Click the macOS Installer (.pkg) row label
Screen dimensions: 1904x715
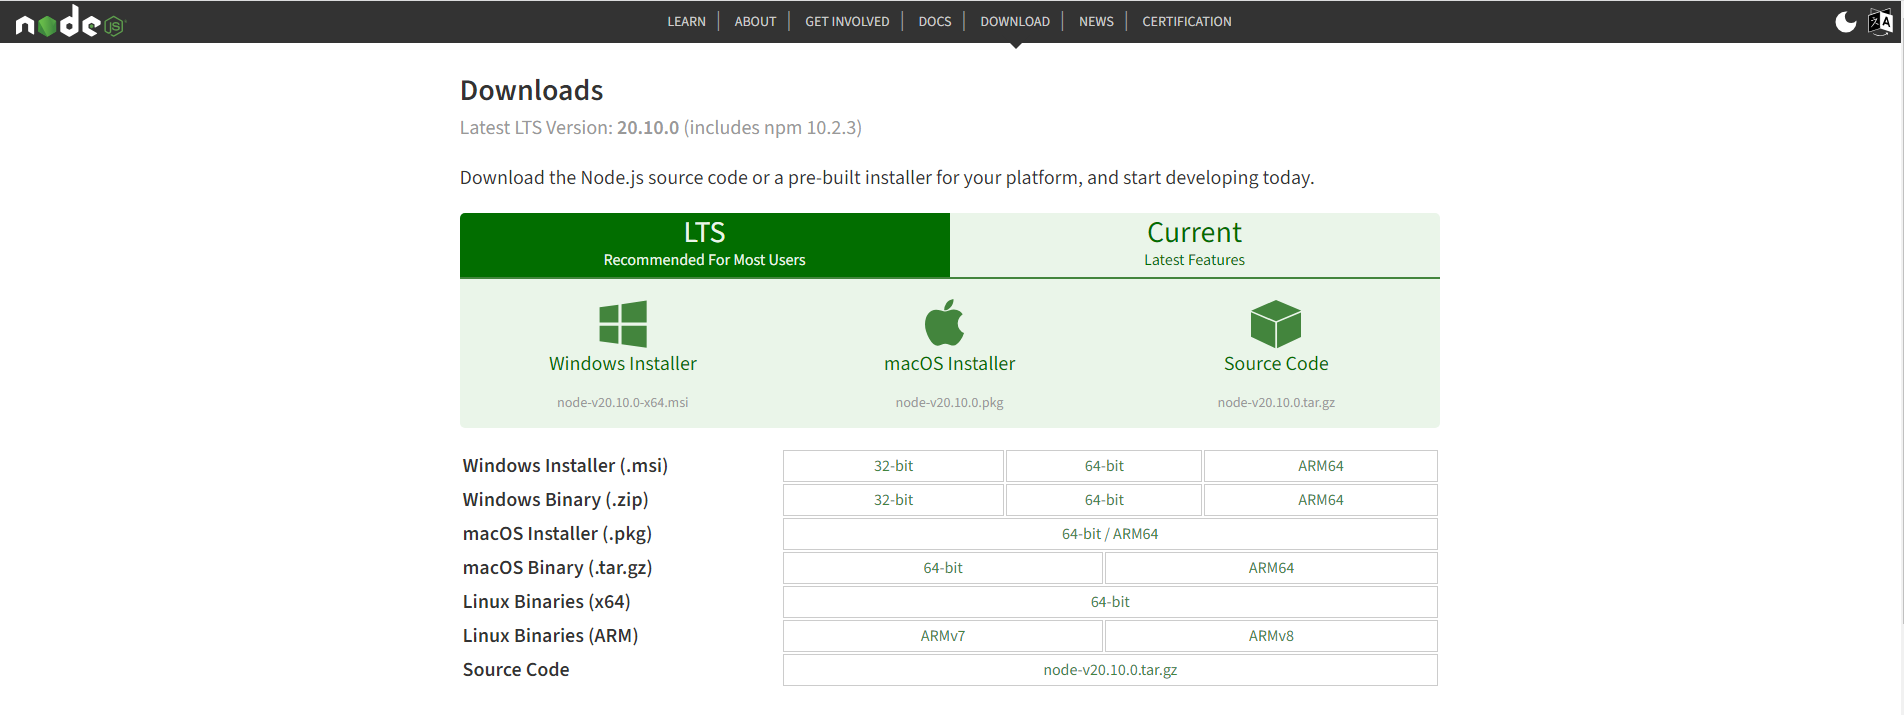(557, 534)
